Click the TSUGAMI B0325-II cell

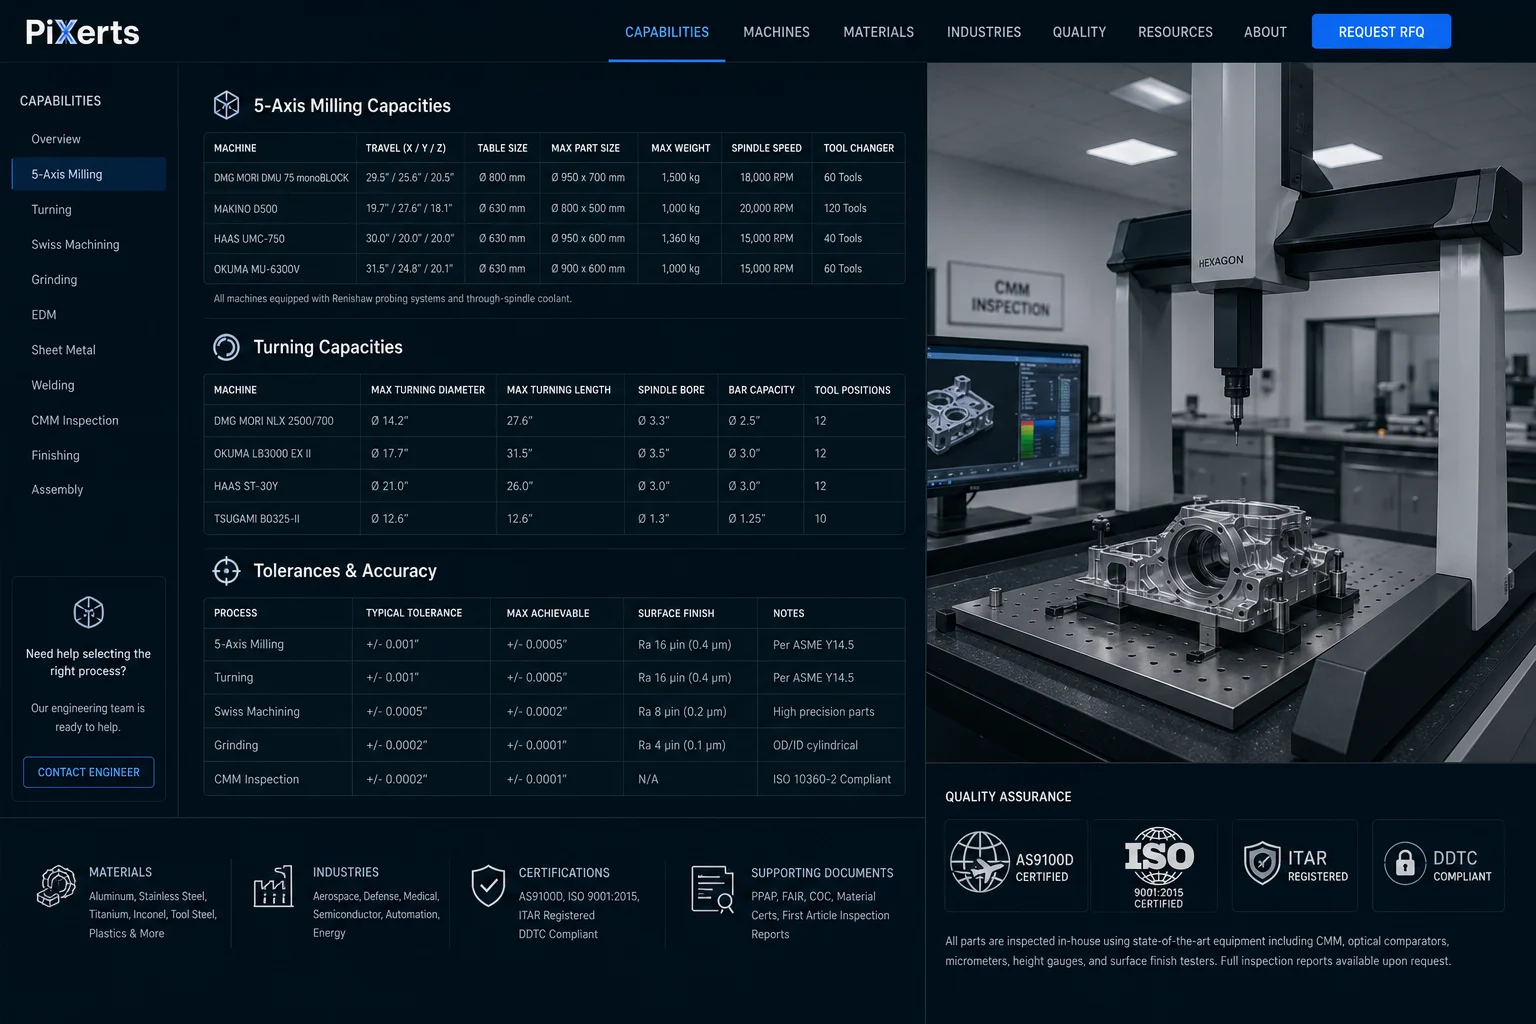pos(282,519)
